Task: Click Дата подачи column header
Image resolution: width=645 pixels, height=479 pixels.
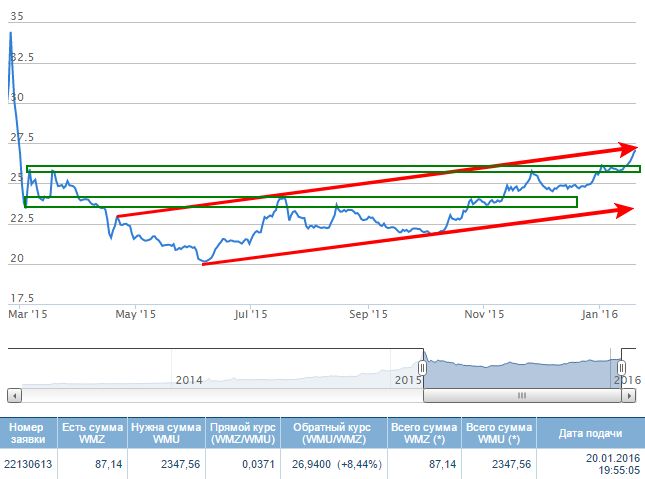Action: click(590, 434)
